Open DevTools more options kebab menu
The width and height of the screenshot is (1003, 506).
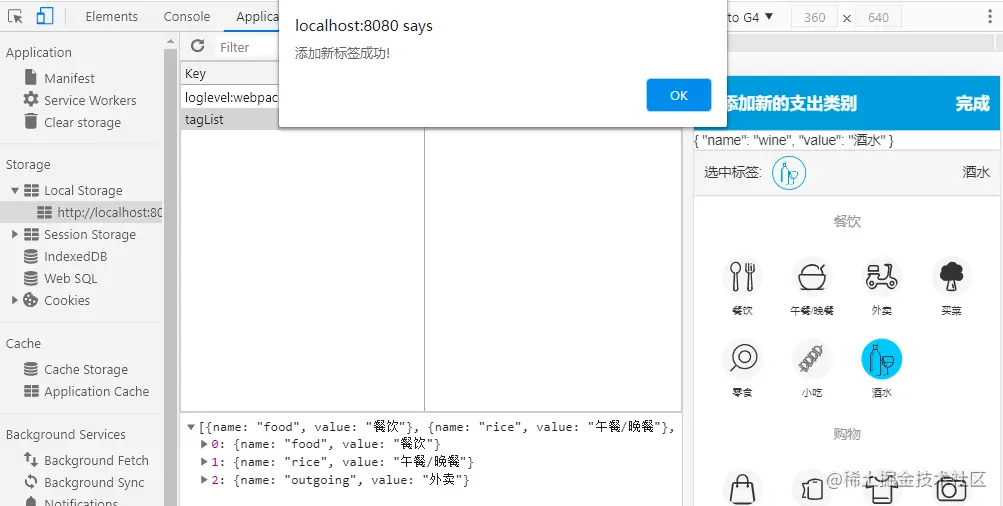tap(990, 17)
